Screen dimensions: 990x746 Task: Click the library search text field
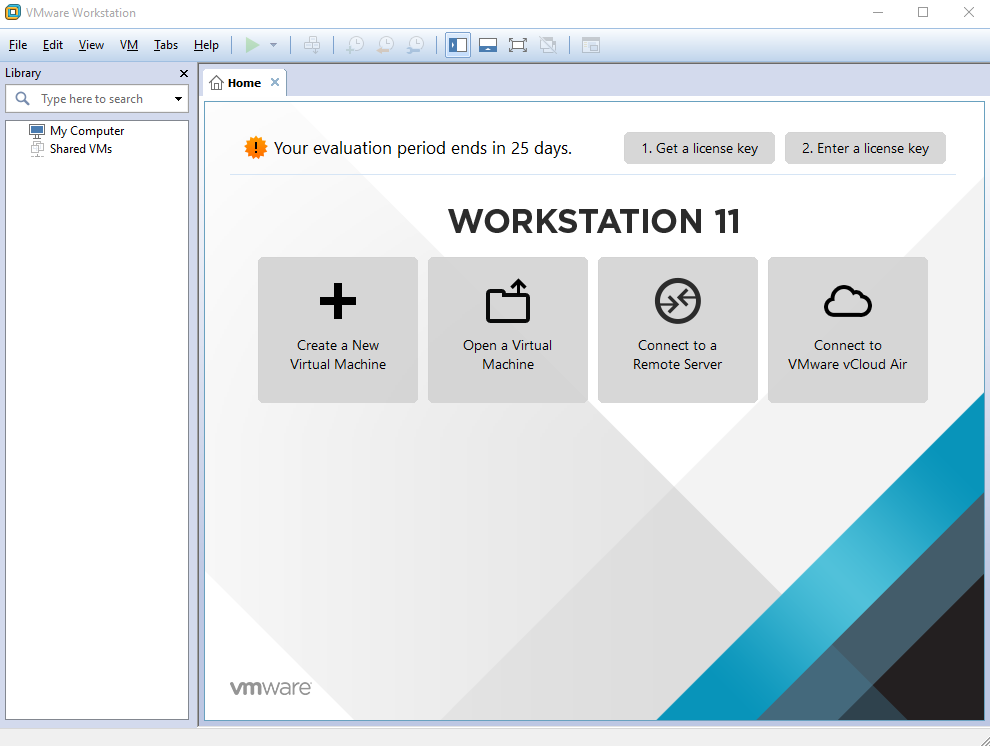[97, 99]
